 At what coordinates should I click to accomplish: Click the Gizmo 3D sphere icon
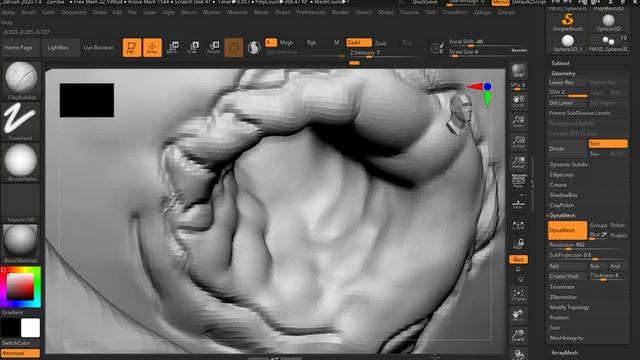click(x=234, y=48)
